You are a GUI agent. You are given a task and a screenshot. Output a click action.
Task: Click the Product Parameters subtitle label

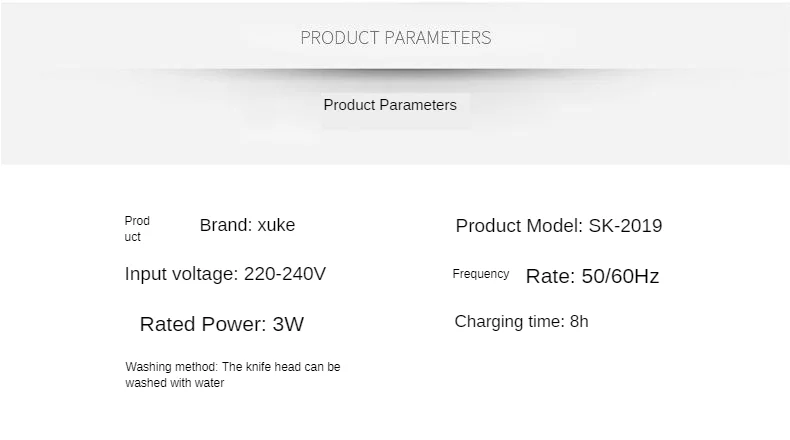pos(390,105)
